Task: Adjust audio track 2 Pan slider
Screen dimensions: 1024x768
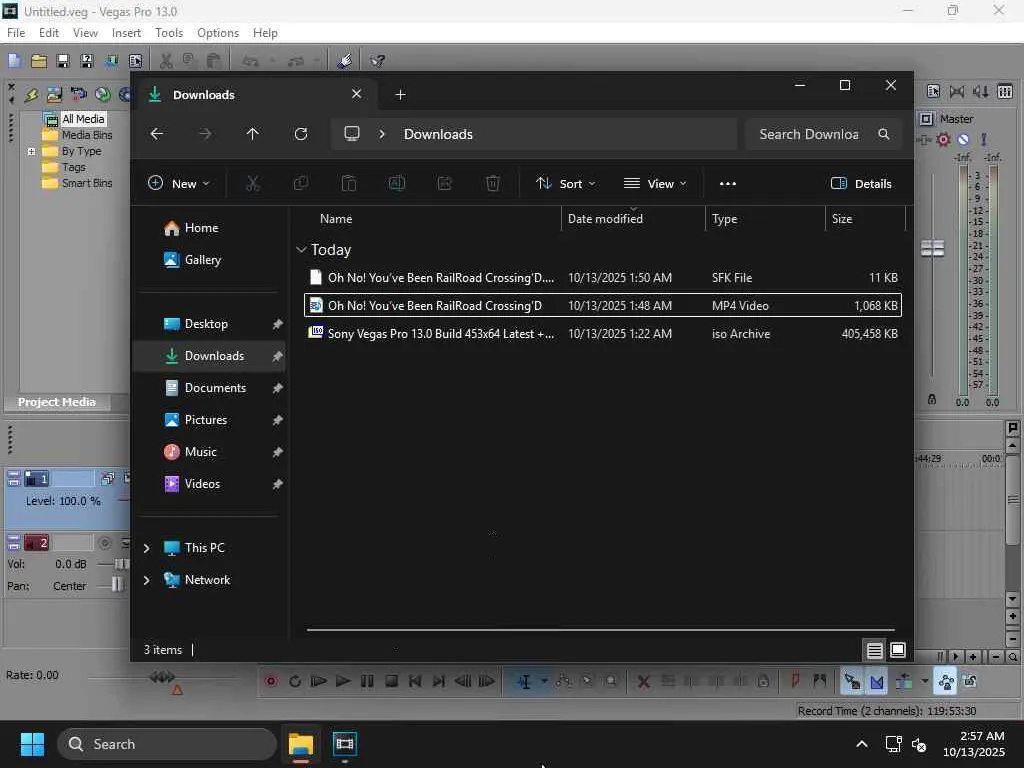Action: tap(117, 584)
